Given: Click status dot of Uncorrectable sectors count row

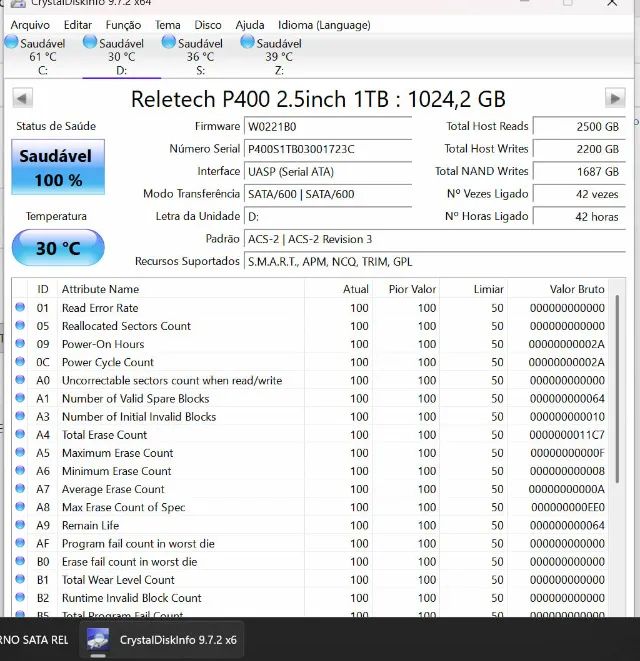Looking at the screenshot, I should pos(20,379).
